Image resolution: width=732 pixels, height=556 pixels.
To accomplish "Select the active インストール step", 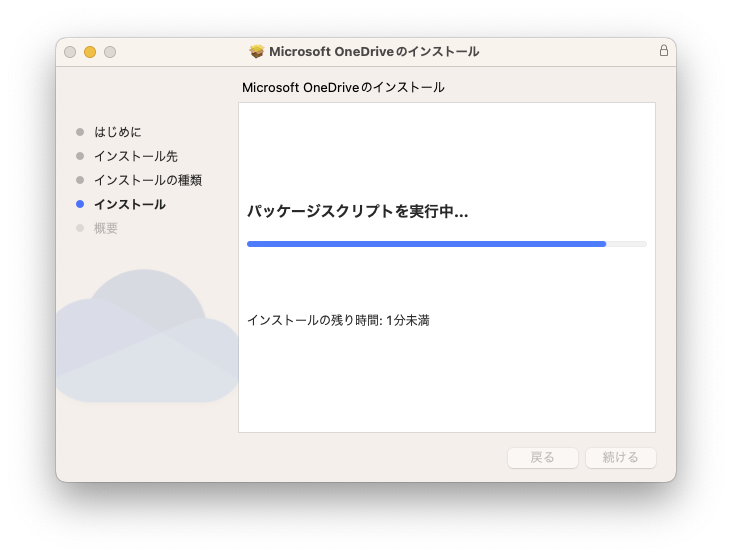I will coord(130,204).
